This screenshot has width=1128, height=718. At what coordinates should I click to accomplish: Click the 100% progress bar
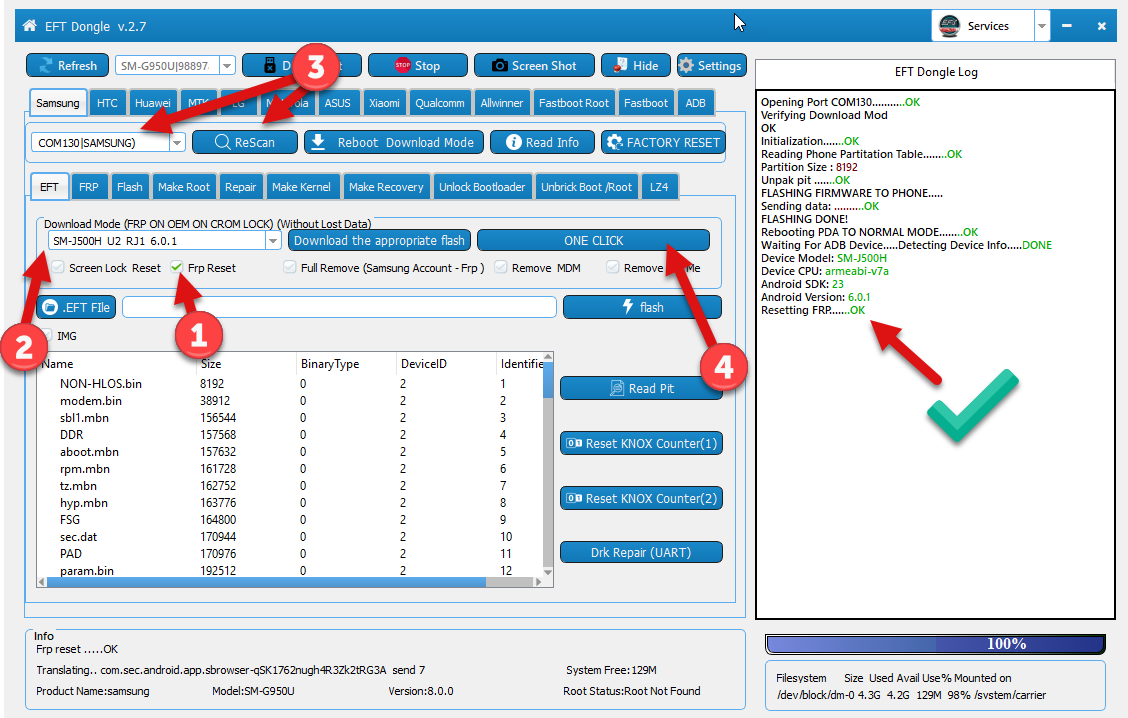935,644
